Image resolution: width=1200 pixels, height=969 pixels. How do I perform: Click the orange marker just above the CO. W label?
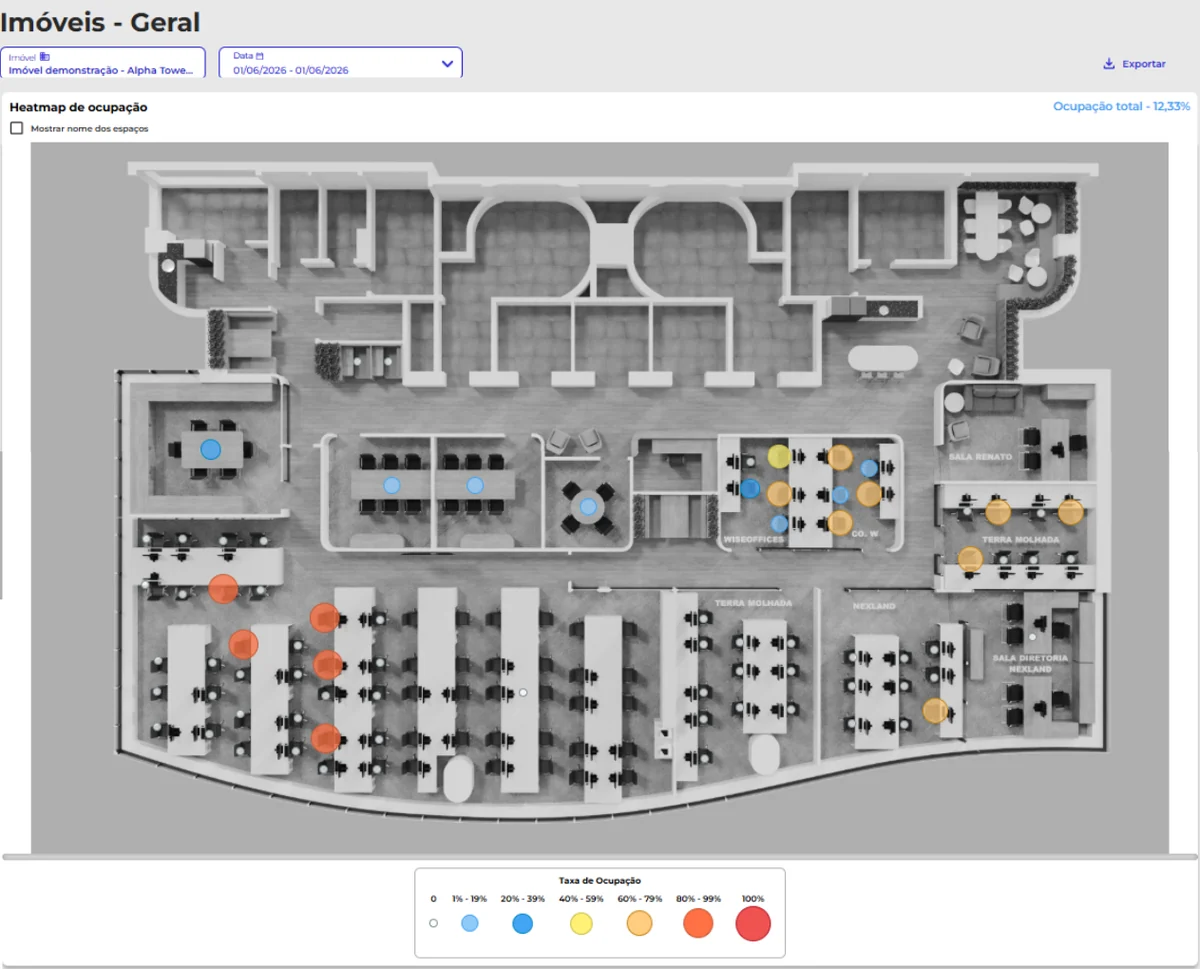click(x=840, y=522)
